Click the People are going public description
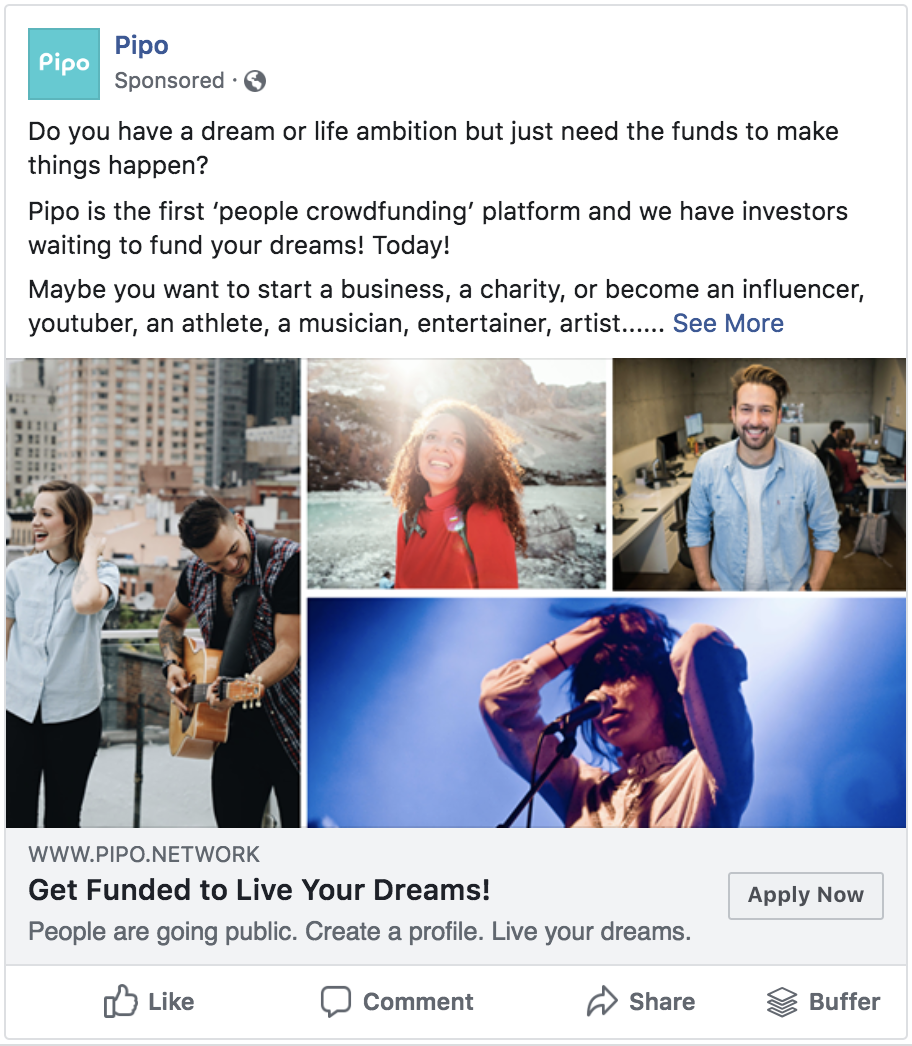This screenshot has width=912, height=1046. click(359, 931)
